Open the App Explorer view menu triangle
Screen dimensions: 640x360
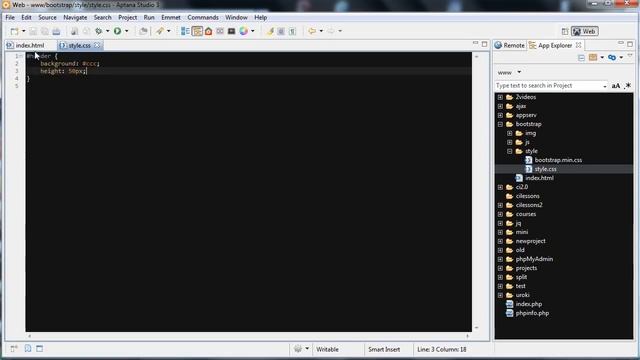[x=630, y=56]
